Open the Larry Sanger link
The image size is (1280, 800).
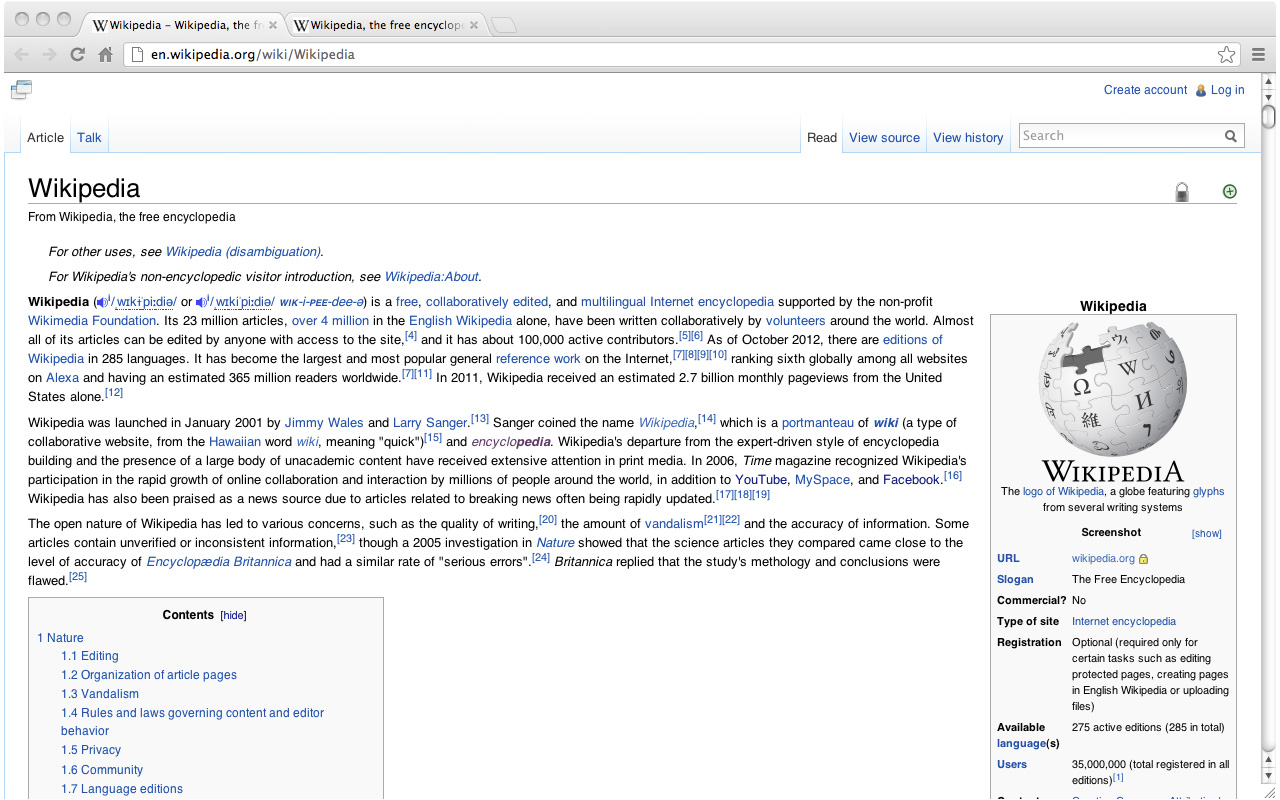[430, 423]
